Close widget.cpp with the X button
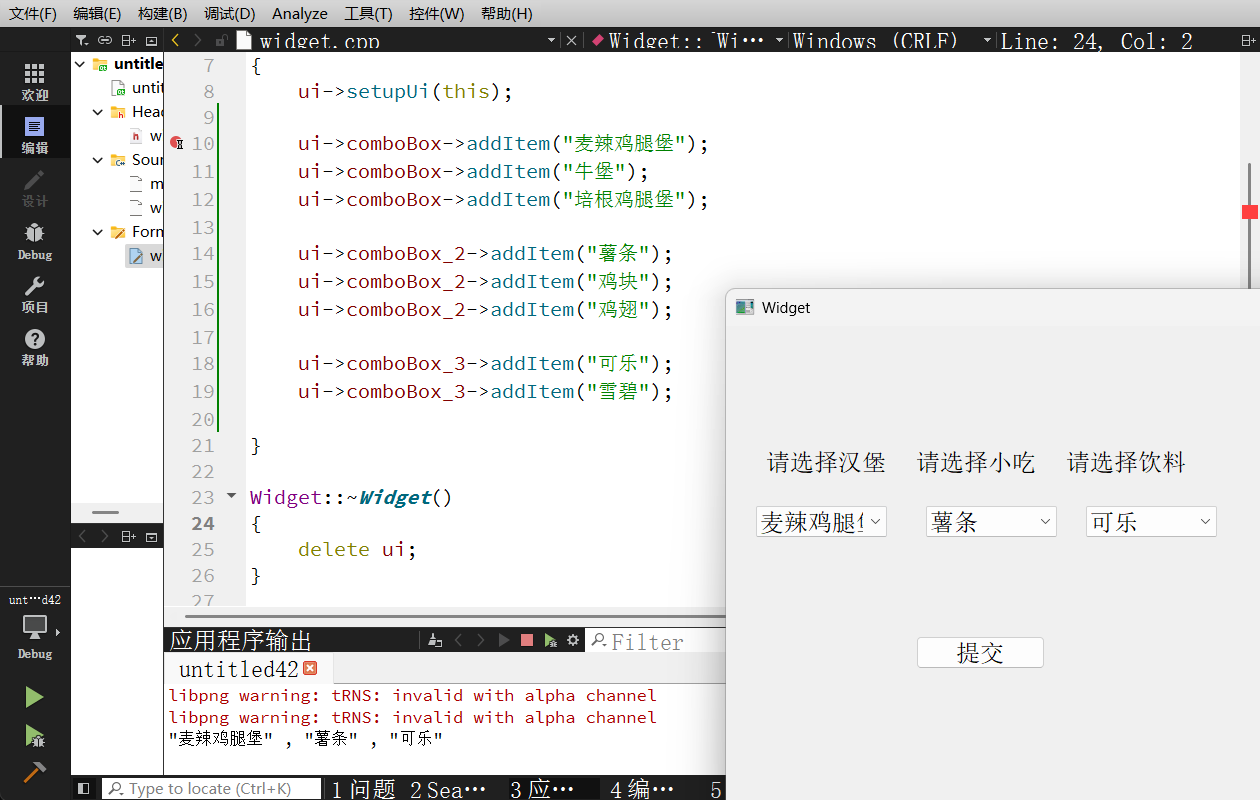Image resolution: width=1260 pixels, height=800 pixels. (x=572, y=40)
